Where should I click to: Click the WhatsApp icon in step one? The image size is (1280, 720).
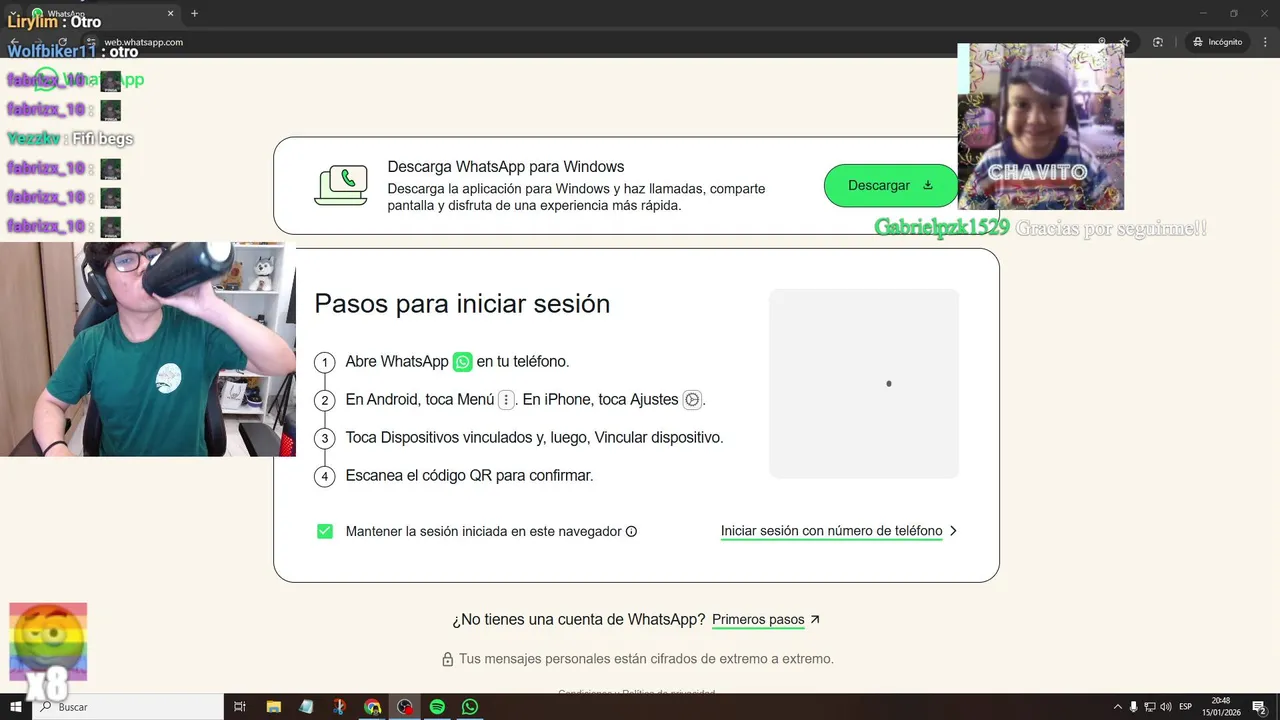pos(462,361)
